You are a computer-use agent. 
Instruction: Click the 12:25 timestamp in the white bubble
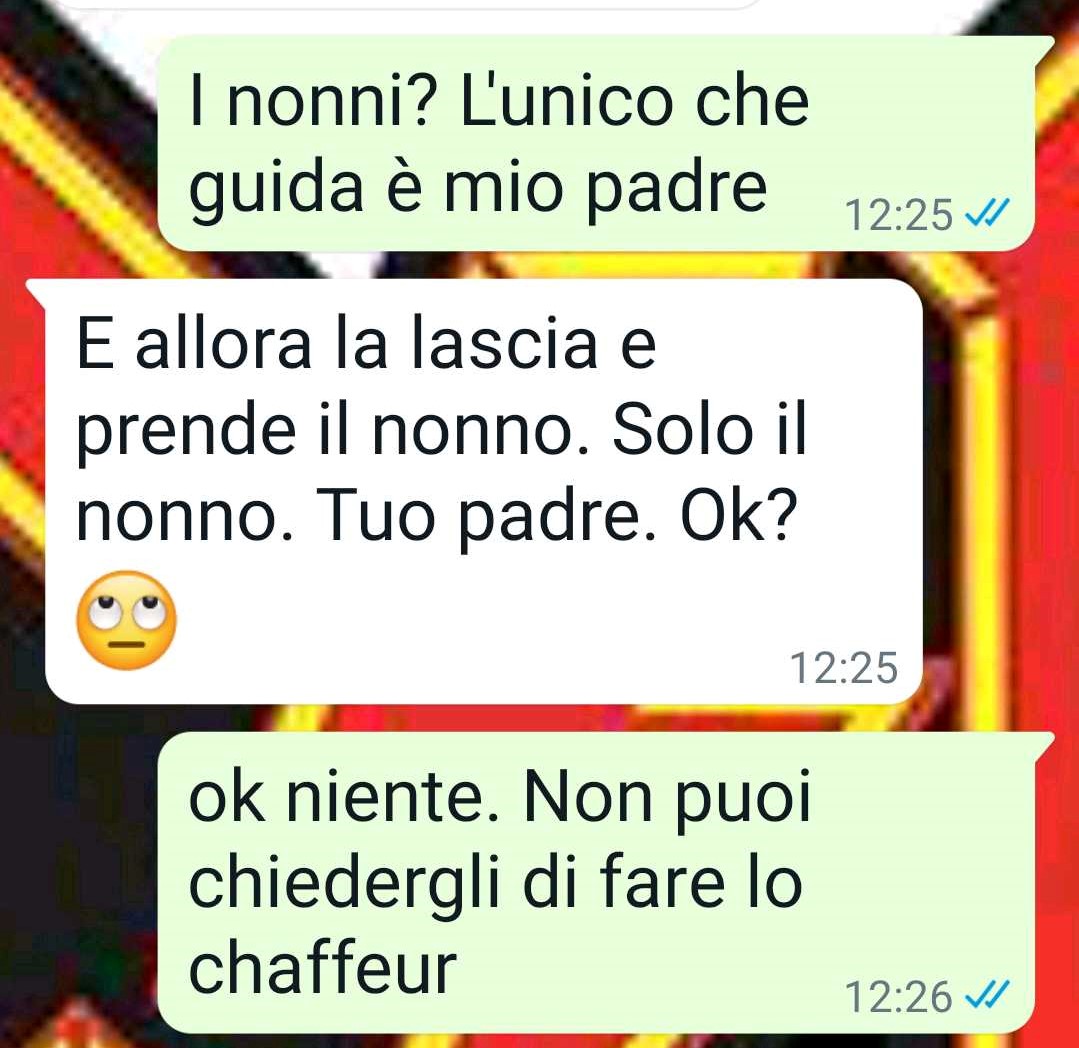pyautogui.click(x=844, y=667)
